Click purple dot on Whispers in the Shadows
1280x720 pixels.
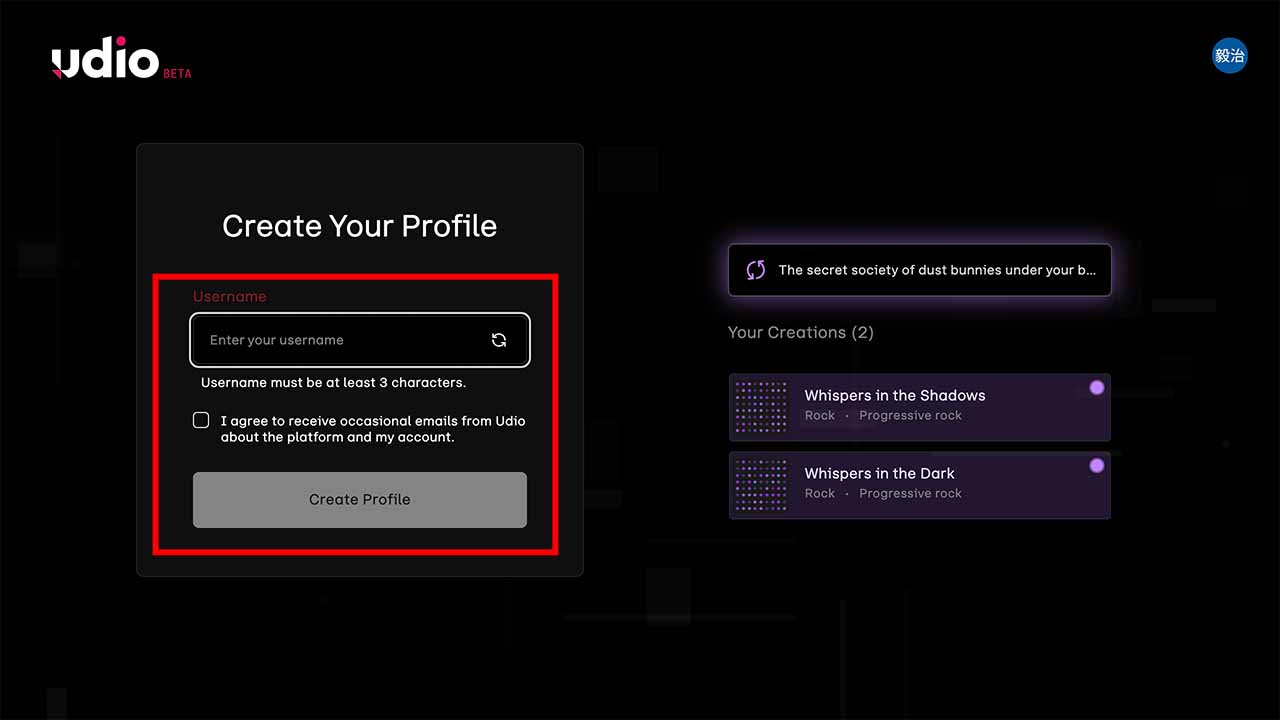(x=1097, y=388)
